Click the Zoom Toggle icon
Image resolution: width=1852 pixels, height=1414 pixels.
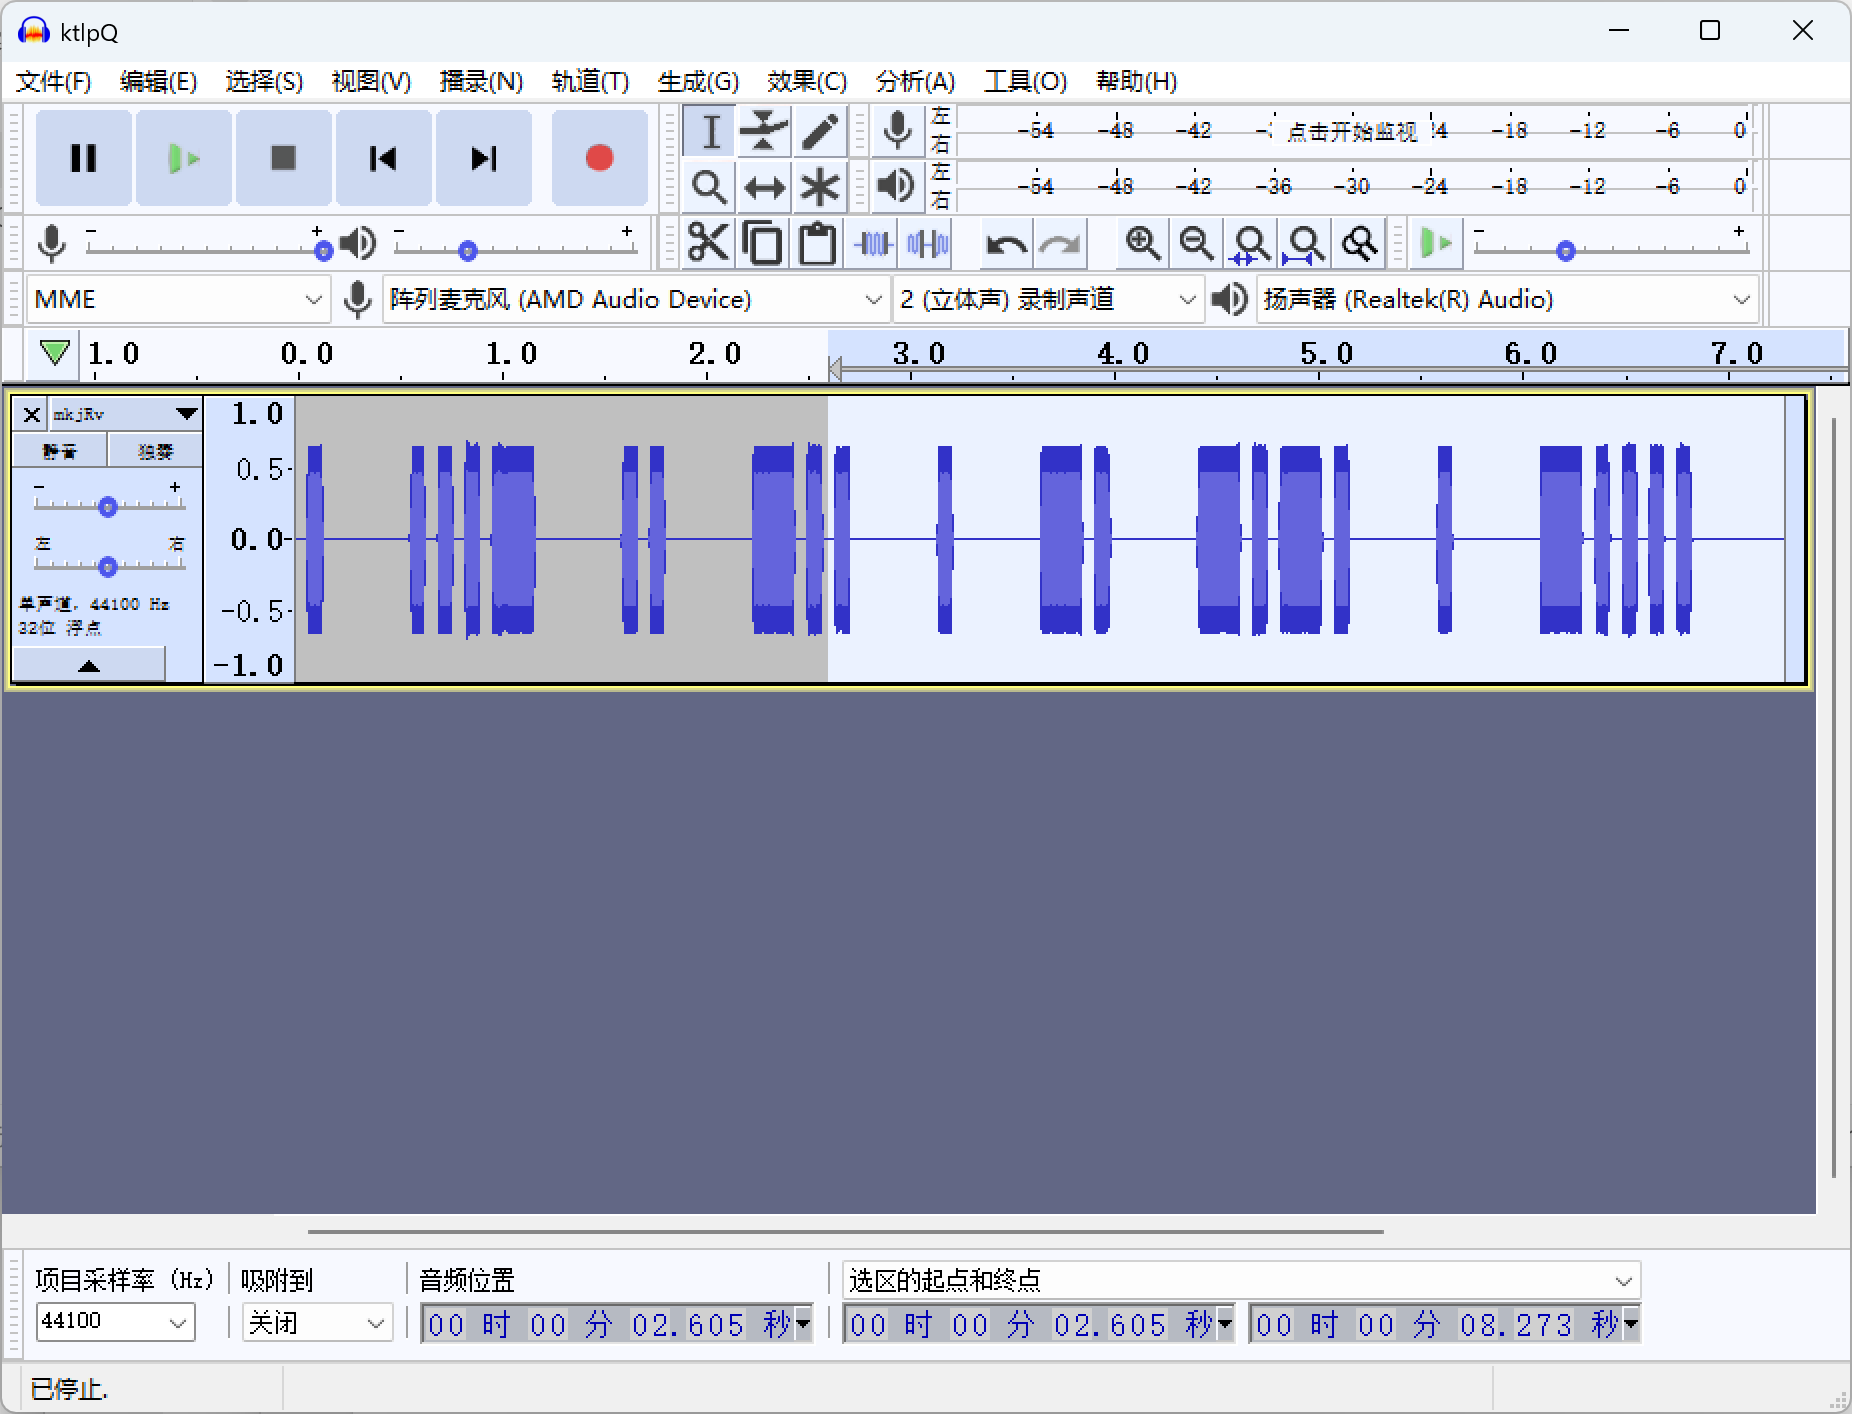1359,243
